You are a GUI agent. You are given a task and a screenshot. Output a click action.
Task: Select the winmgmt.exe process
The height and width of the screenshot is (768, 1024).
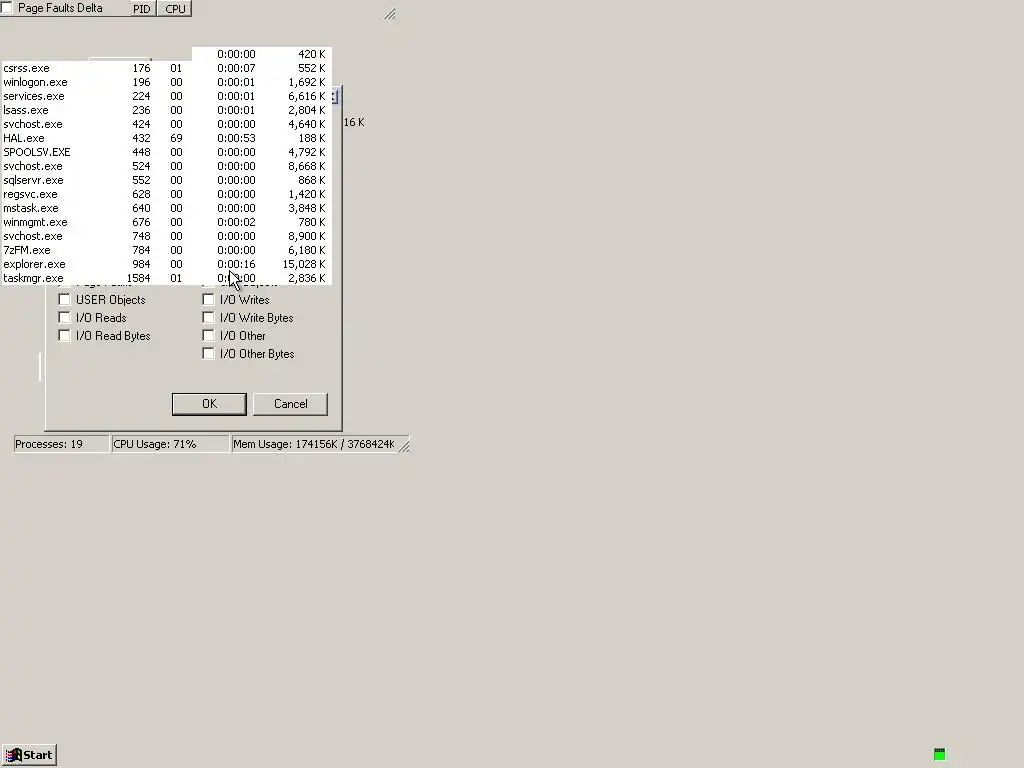pos(167,223)
